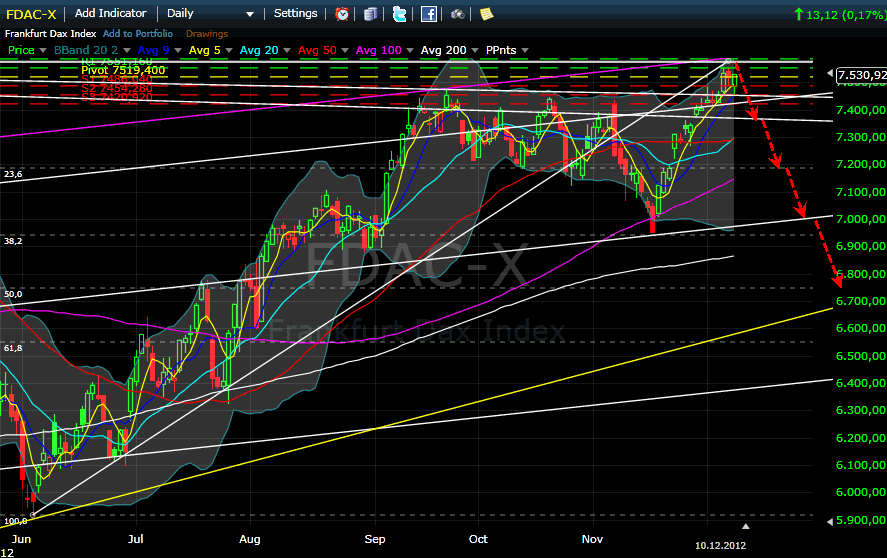Image resolution: width=887 pixels, height=558 pixels.
Task: Share chart via the Facebook icon
Action: 429,14
